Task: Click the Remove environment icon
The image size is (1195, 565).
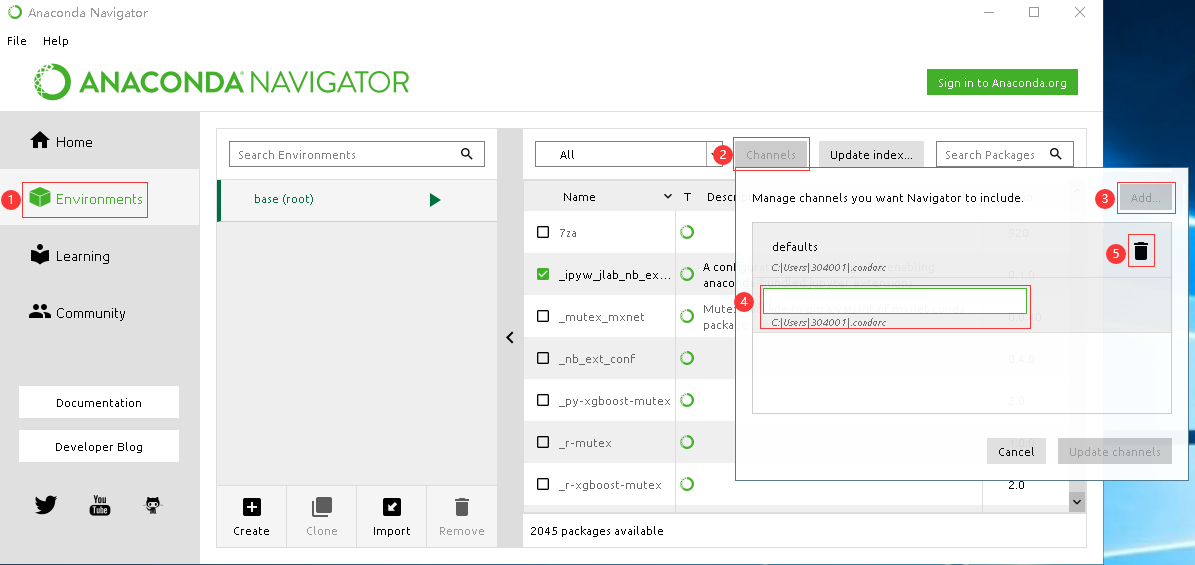Action: 461,507
